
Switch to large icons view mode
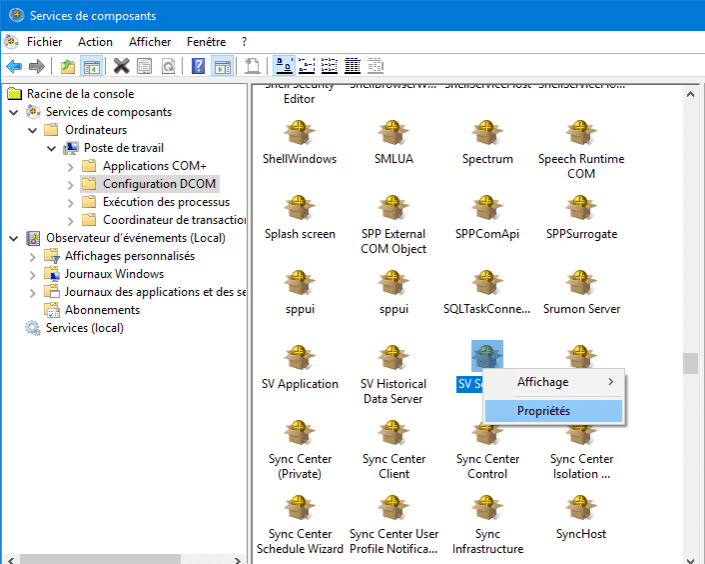coord(284,66)
